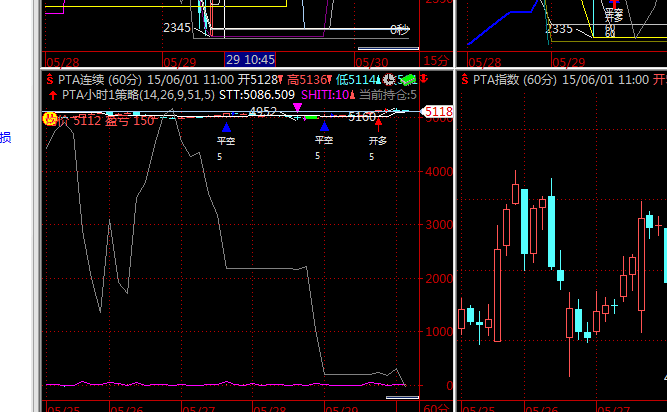Click the blue 损 text at left edge
The image size is (667, 412).
coord(6,138)
